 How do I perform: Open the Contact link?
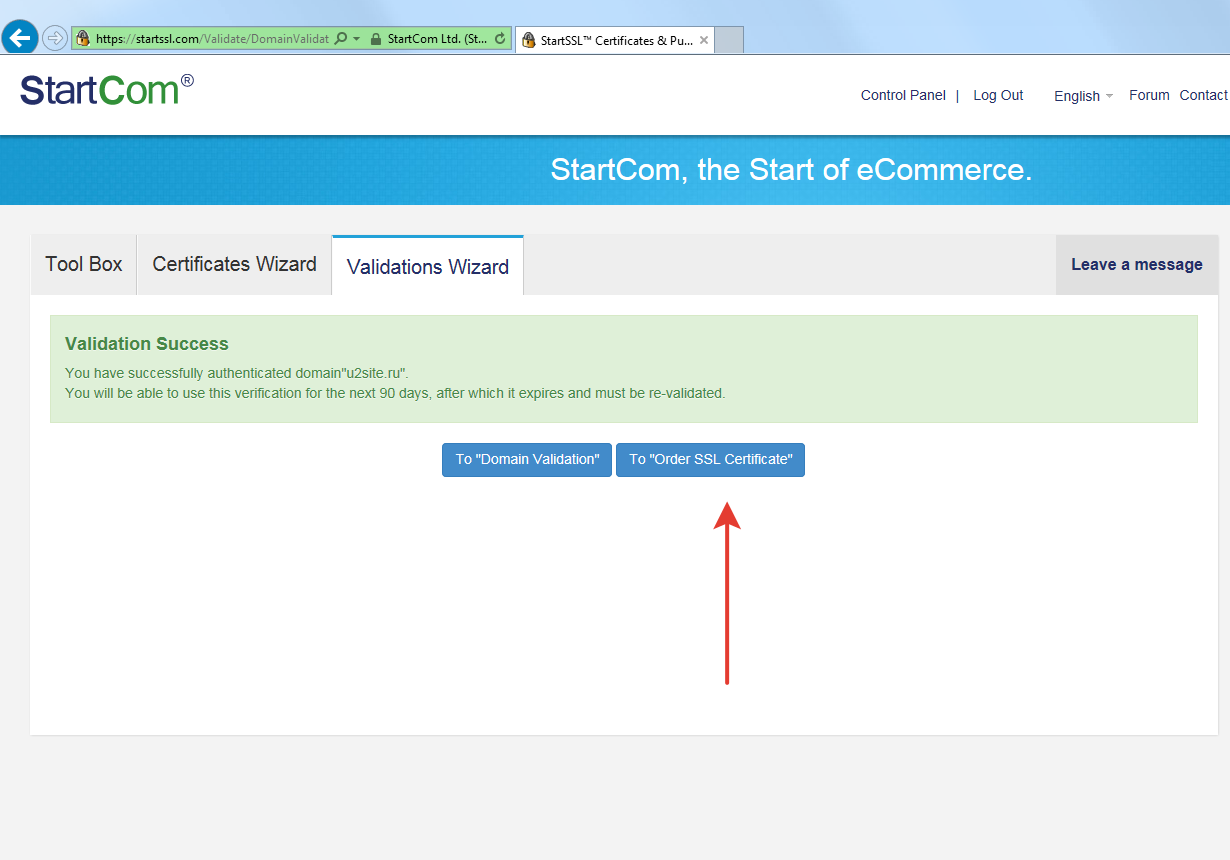pyautogui.click(x=1203, y=95)
